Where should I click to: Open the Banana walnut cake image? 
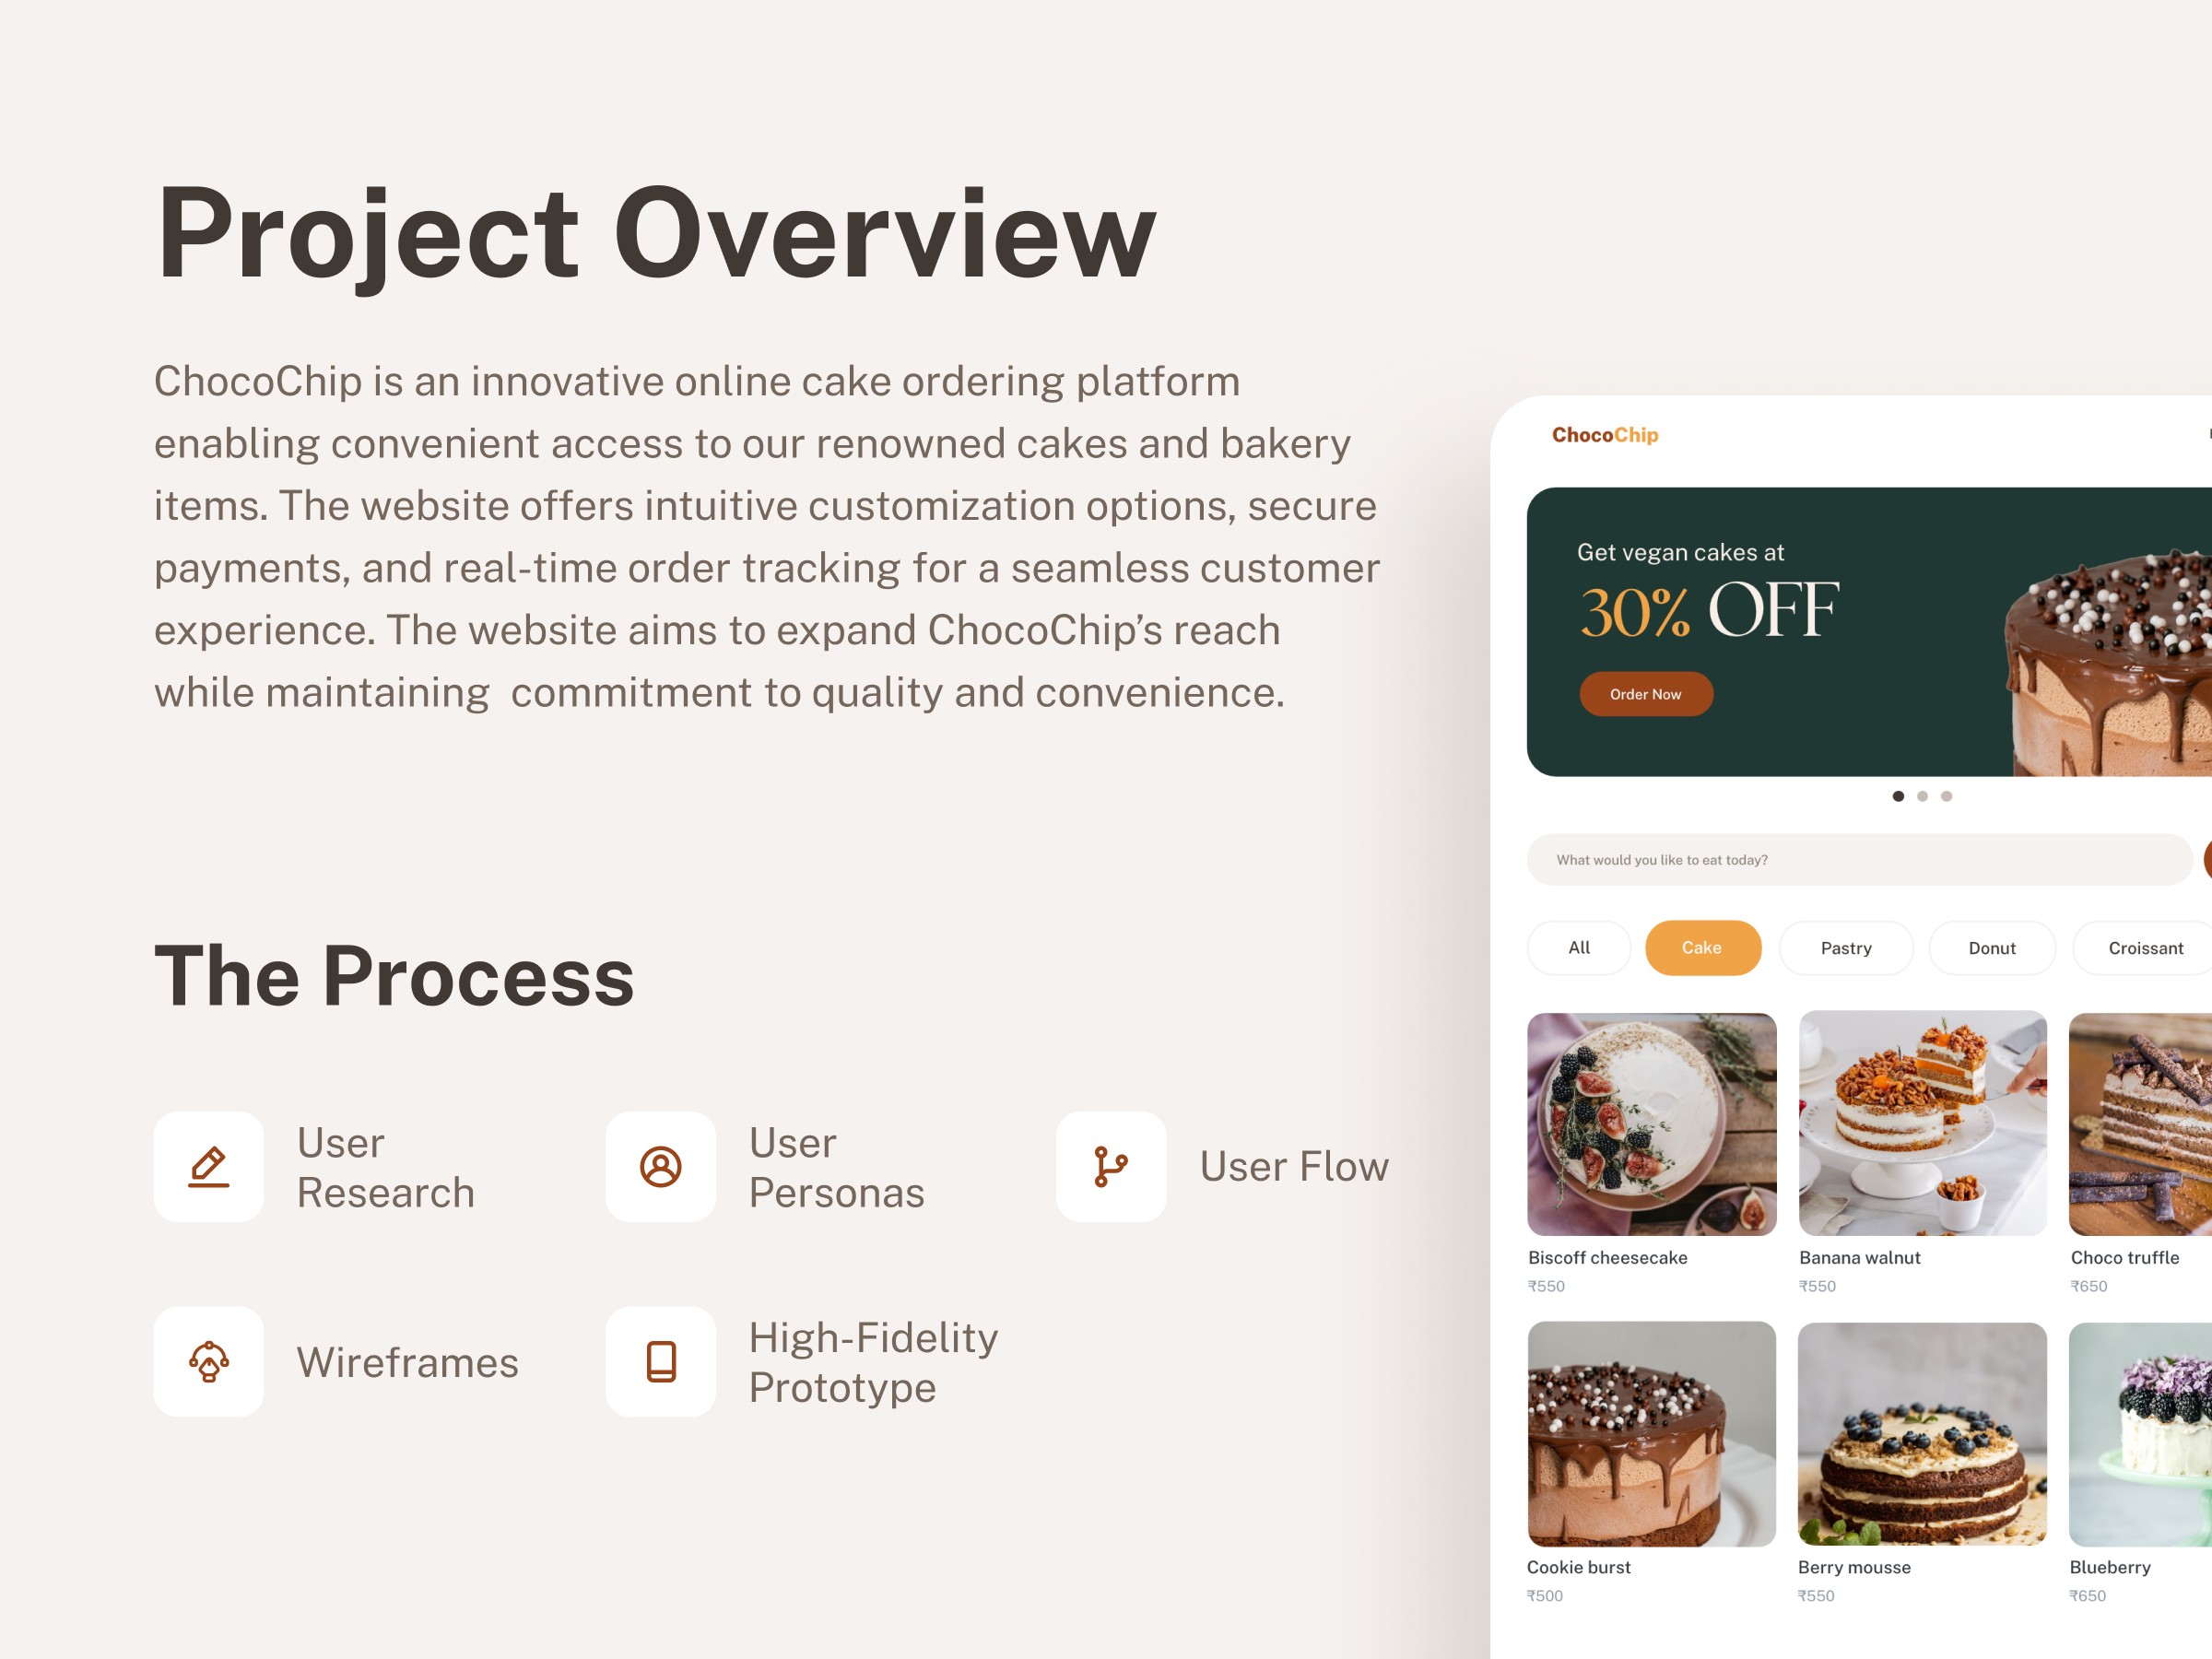(1922, 1124)
